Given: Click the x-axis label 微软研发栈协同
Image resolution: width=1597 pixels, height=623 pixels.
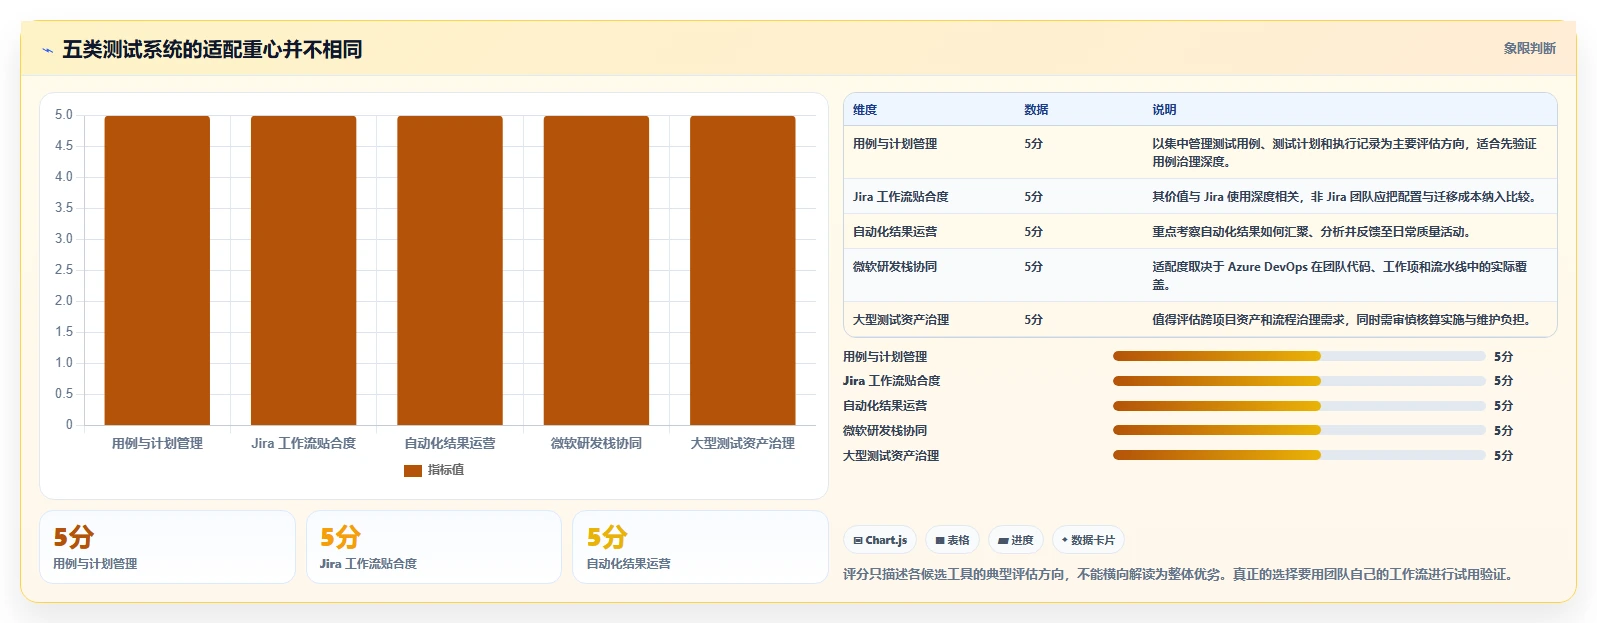Looking at the screenshot, I should (x=596, y=443).
